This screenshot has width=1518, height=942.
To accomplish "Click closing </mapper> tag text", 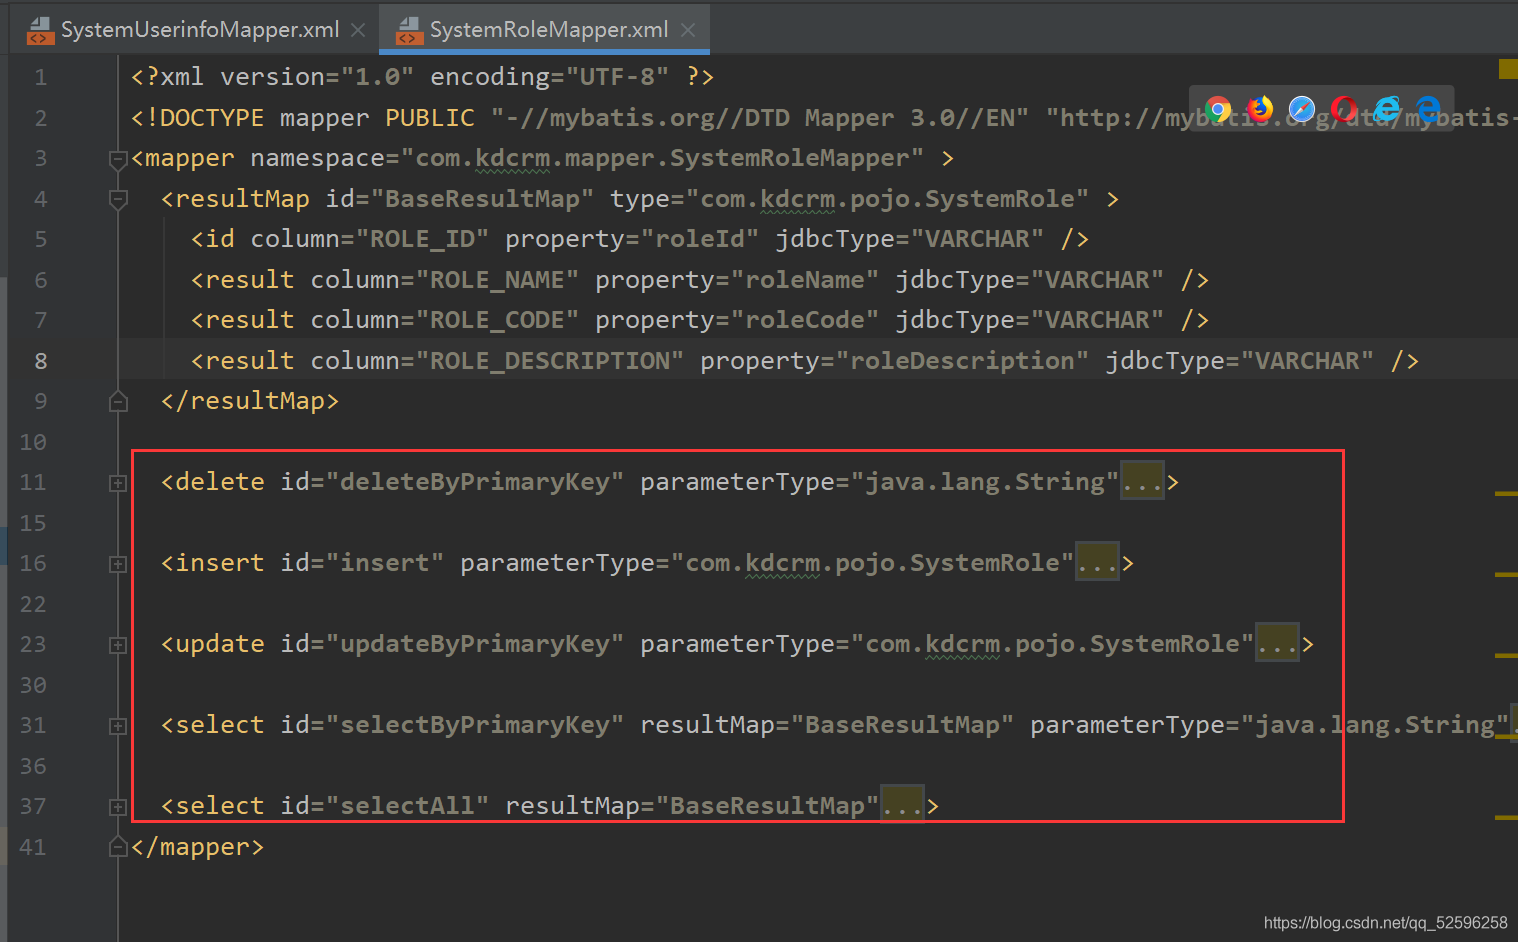I will [198, 847].
